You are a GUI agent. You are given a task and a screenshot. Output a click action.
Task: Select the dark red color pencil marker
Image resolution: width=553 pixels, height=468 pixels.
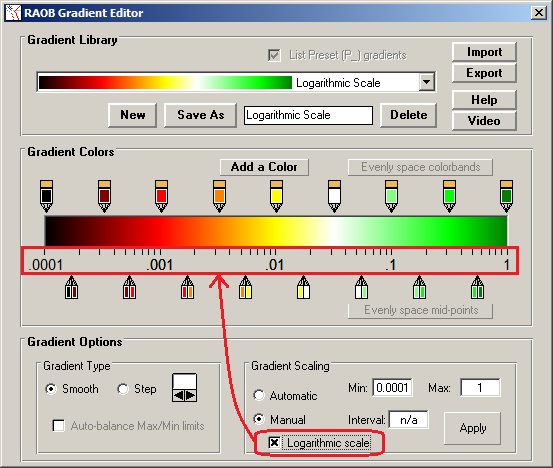coord(104,196)
